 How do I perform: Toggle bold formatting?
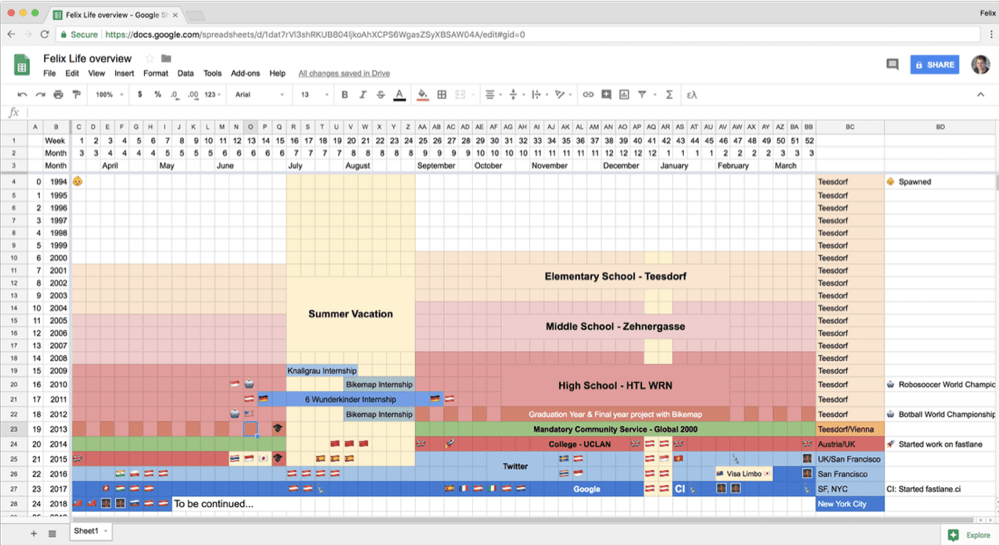(345, 95)
